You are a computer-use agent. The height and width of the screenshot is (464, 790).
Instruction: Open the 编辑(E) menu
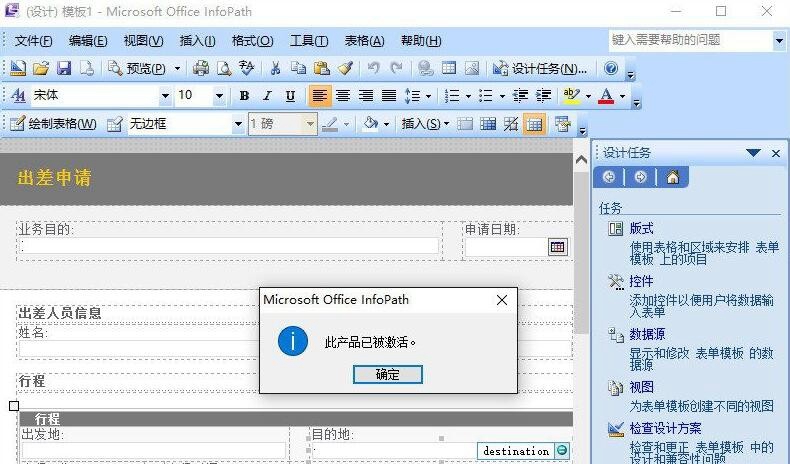click(x=88, y=41)
